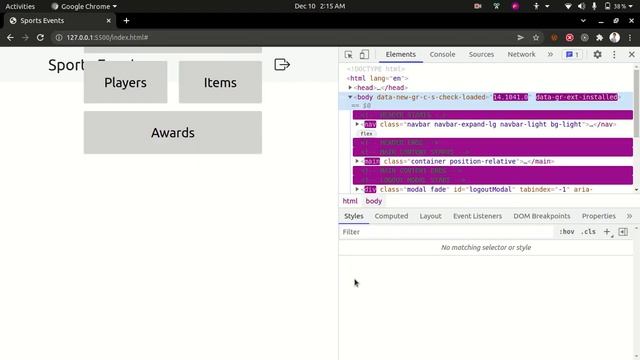Expand the main element node
The image size is (640, 360).
click(357, 161)
